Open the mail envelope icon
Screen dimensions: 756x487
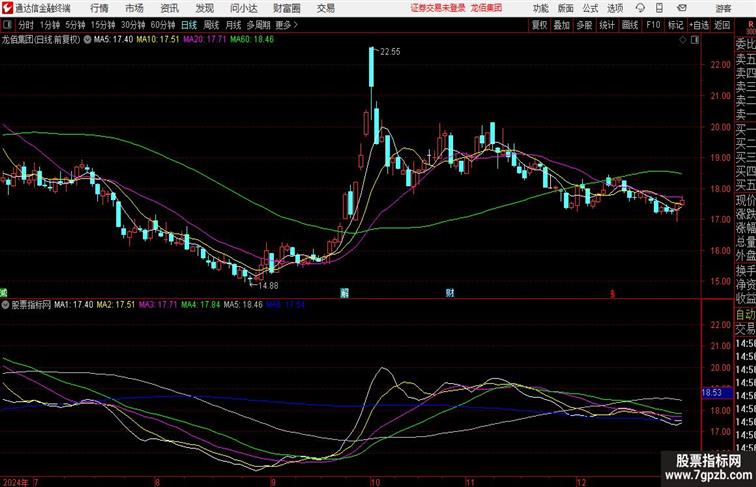click(x=682, y=8)
